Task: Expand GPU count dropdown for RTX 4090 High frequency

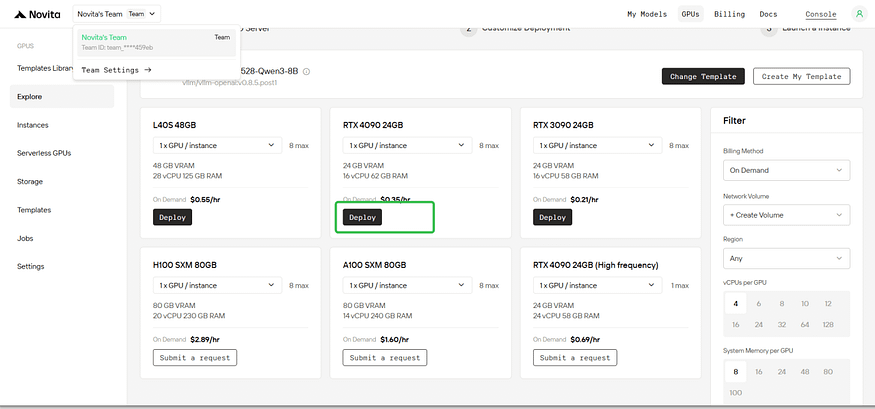Action: click(597, 285)
